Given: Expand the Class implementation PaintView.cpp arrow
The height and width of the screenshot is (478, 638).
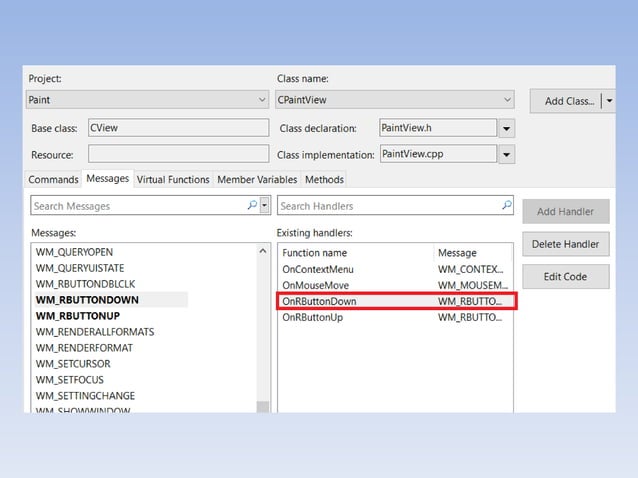Looking at the screenshot, I should coord(507,155).
